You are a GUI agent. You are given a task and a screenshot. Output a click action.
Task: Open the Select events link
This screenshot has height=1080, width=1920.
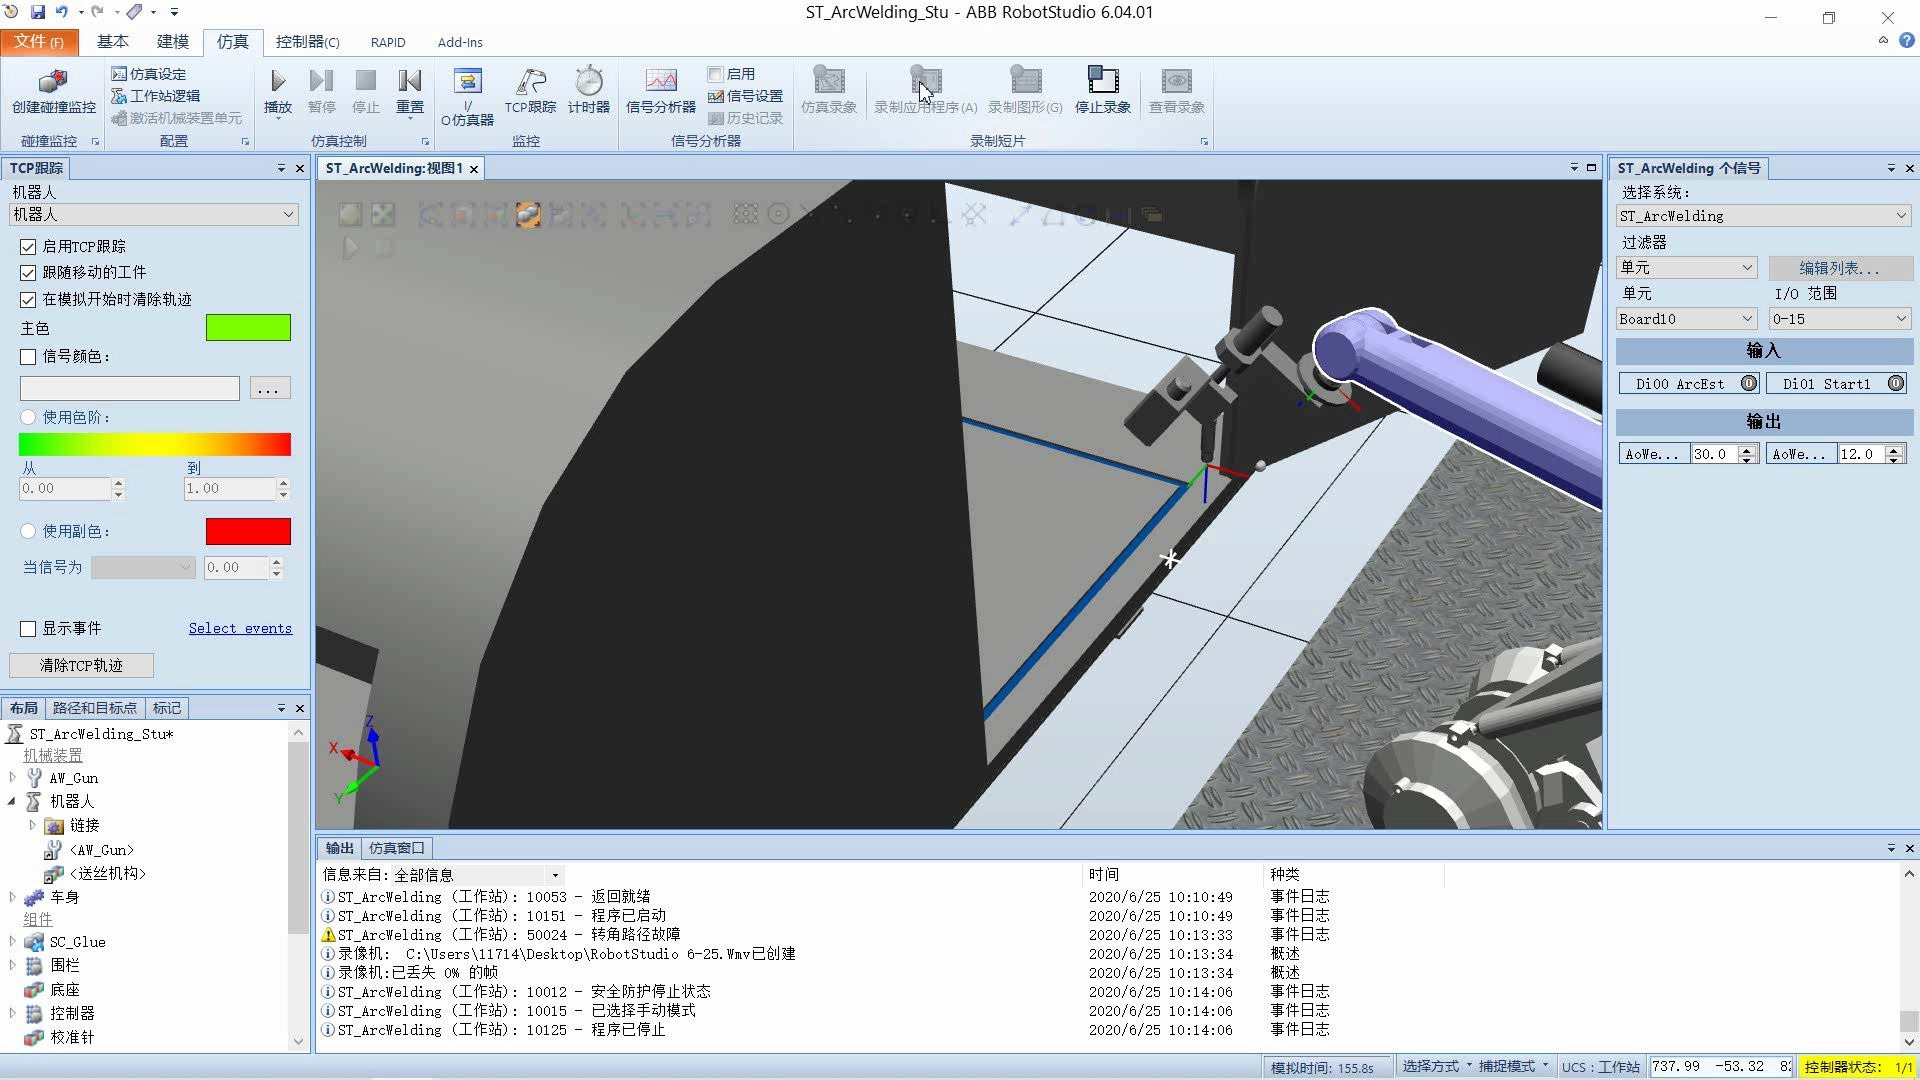pyautogui.click(x=240, y=628)
